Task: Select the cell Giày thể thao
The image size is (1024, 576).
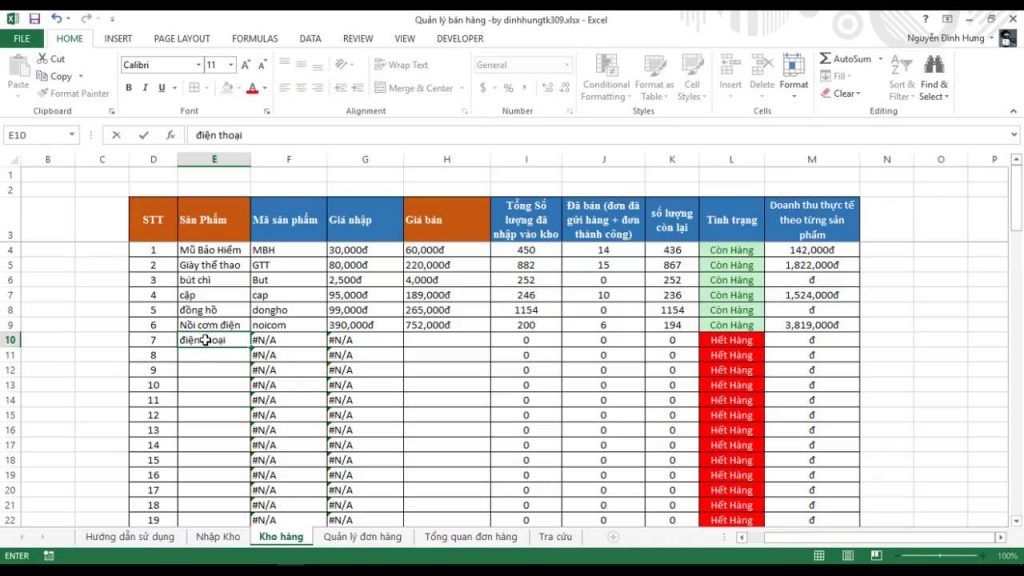Action: [x=214, y=265]
